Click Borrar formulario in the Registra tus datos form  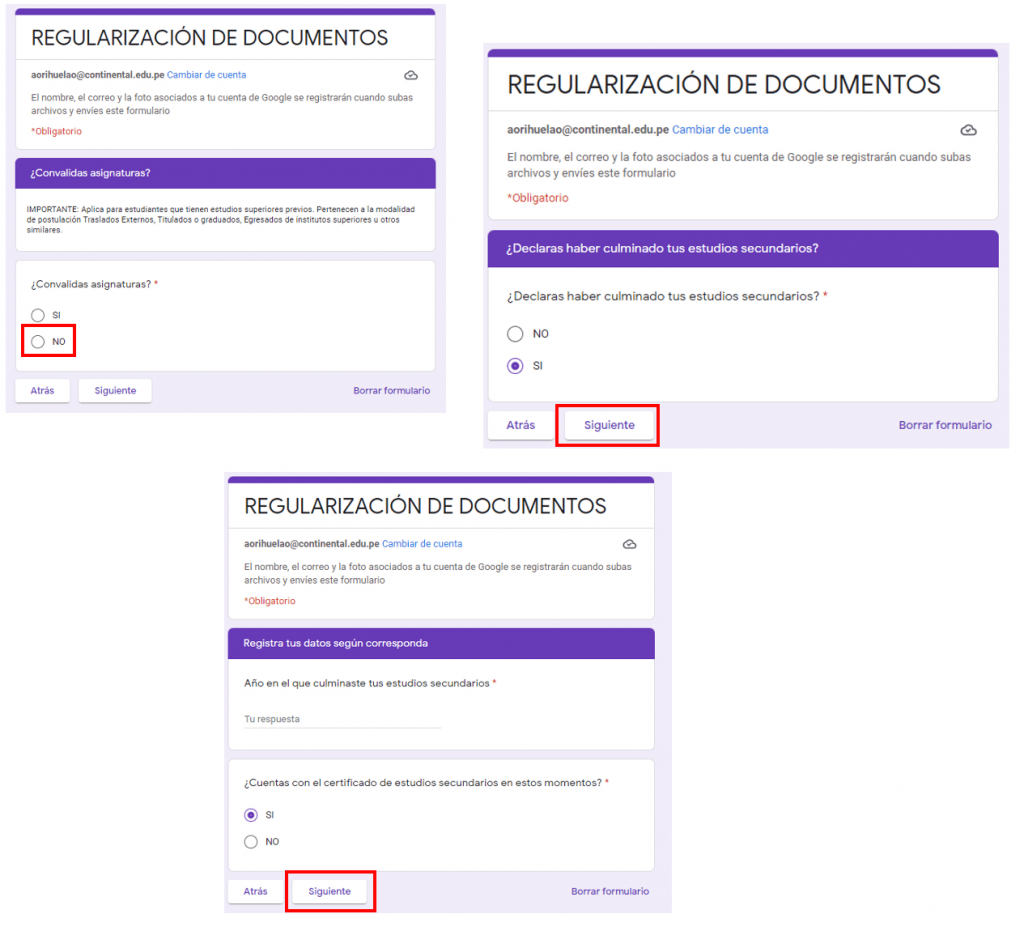coord(609,891)
